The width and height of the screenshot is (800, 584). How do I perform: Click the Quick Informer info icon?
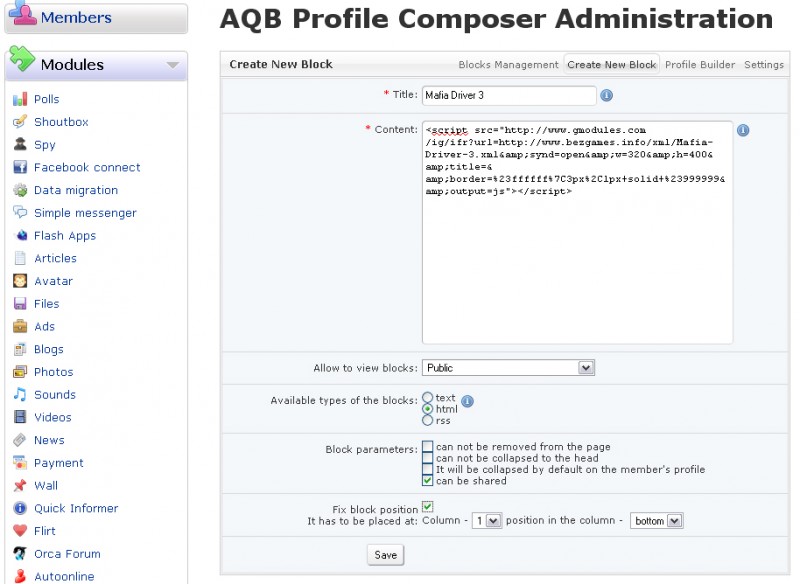(x=20, y=508)
